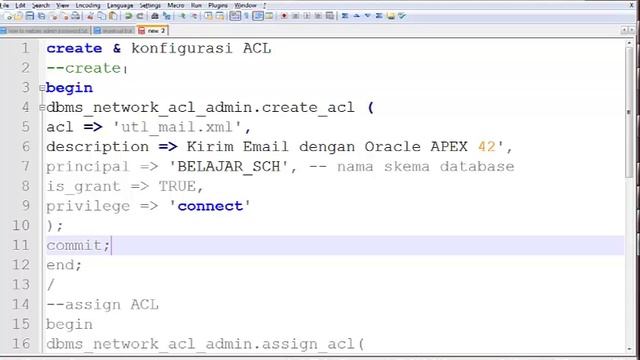Click the Redo arrow icon
This screenshot has width=640, height=360.
click(140, 16)
